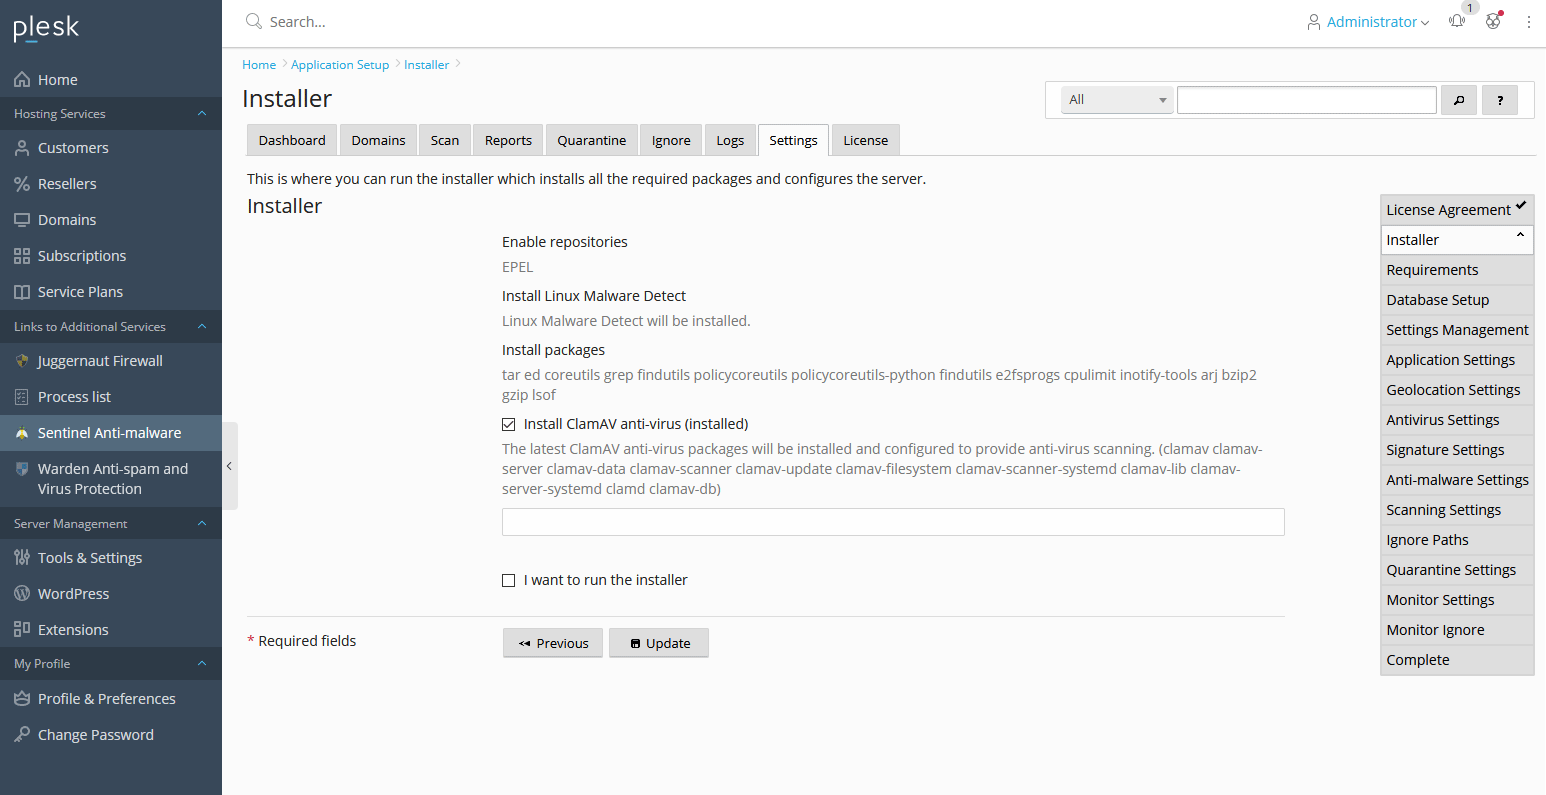Viewport: 1546px width, 795px height.
Task: Click the search magnifier icon in top bar
Action: (254, 21)
